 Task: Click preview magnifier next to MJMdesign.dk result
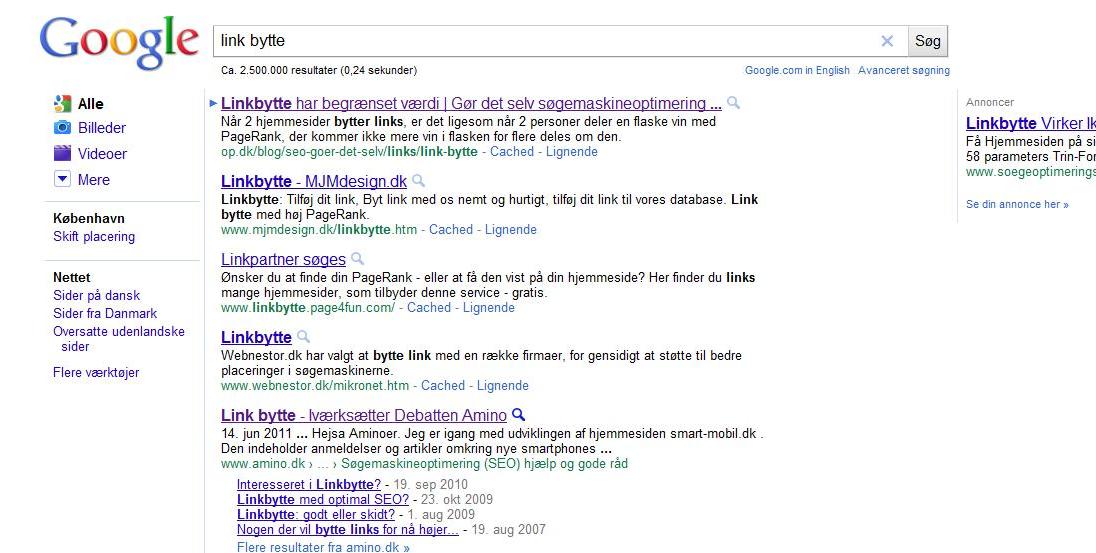point(419,181)
